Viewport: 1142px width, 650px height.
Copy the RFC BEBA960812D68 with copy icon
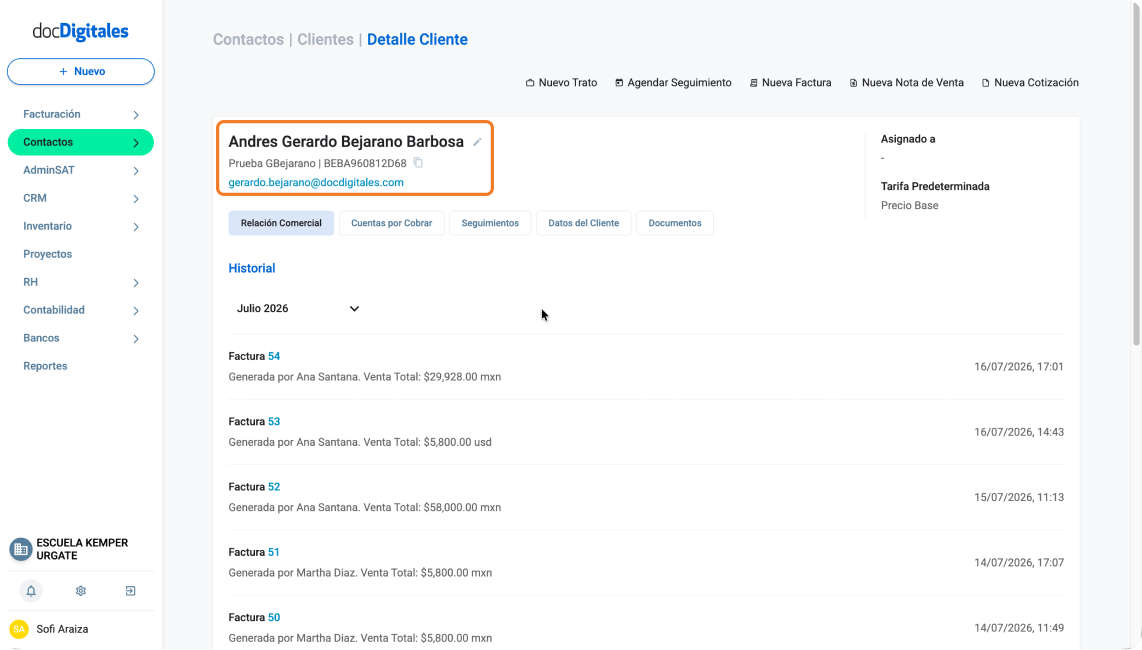(418, 162)
